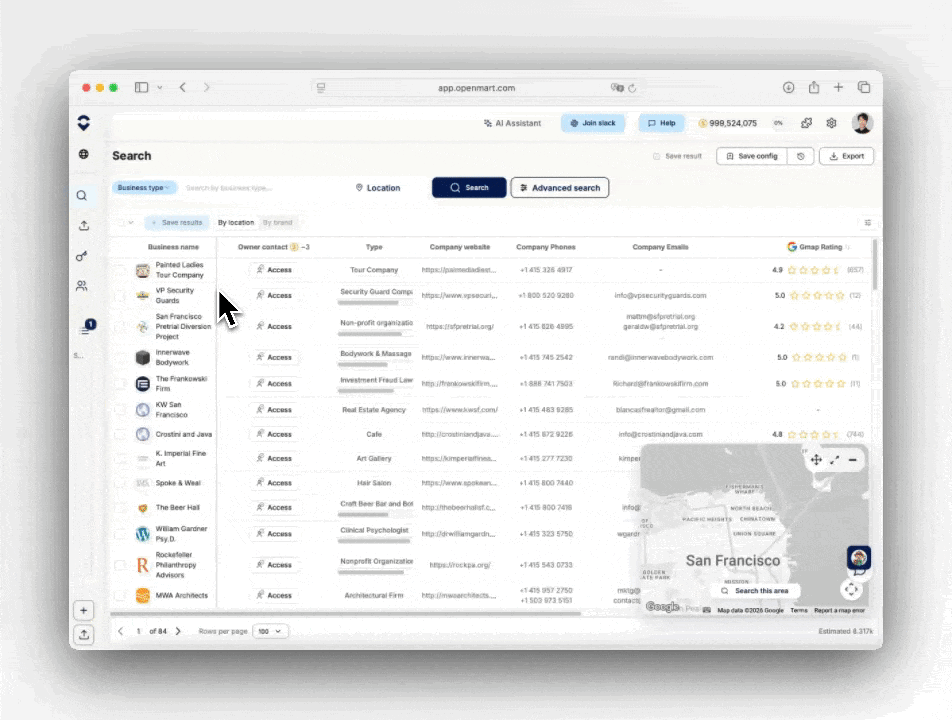
Task: Click Save config button
Action: pos(752,156)
